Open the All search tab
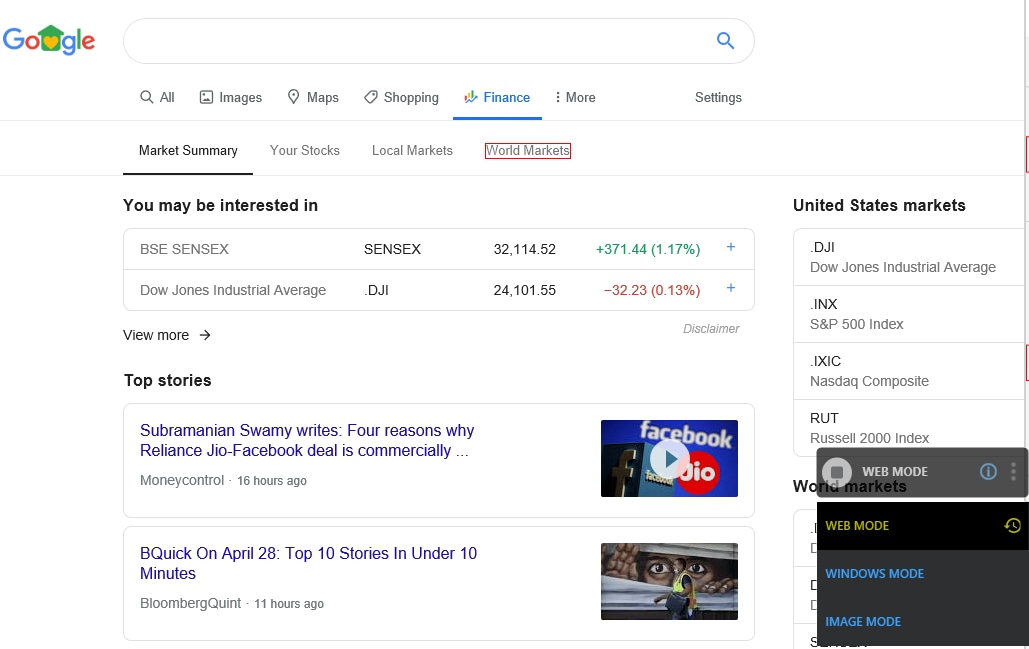The height and width of the screenshot is (649, 1029). coord(158,97)
